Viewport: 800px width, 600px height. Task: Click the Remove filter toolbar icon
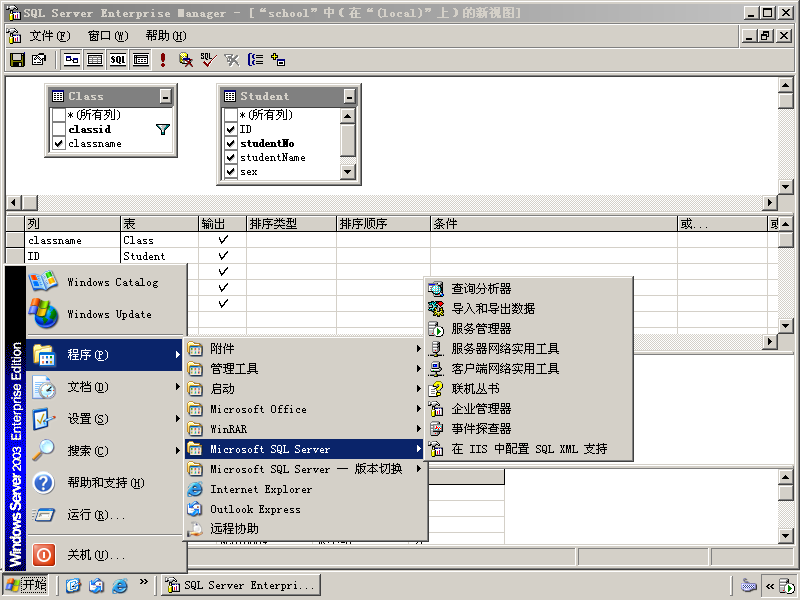(232, 60)
